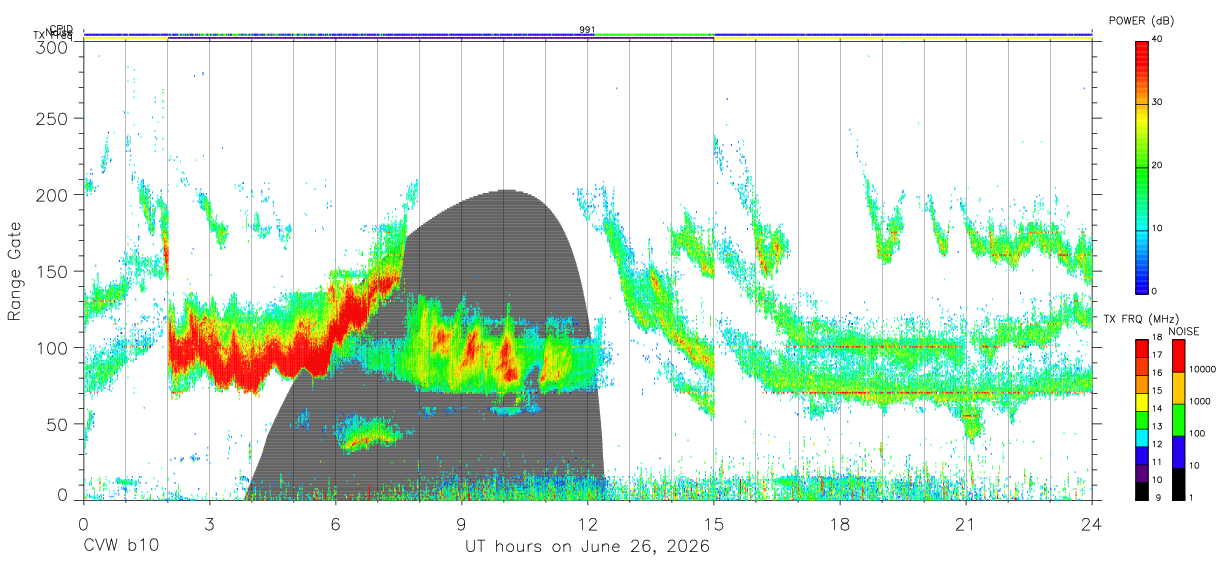Pick the green NOISE swatch above 100

1178,420
